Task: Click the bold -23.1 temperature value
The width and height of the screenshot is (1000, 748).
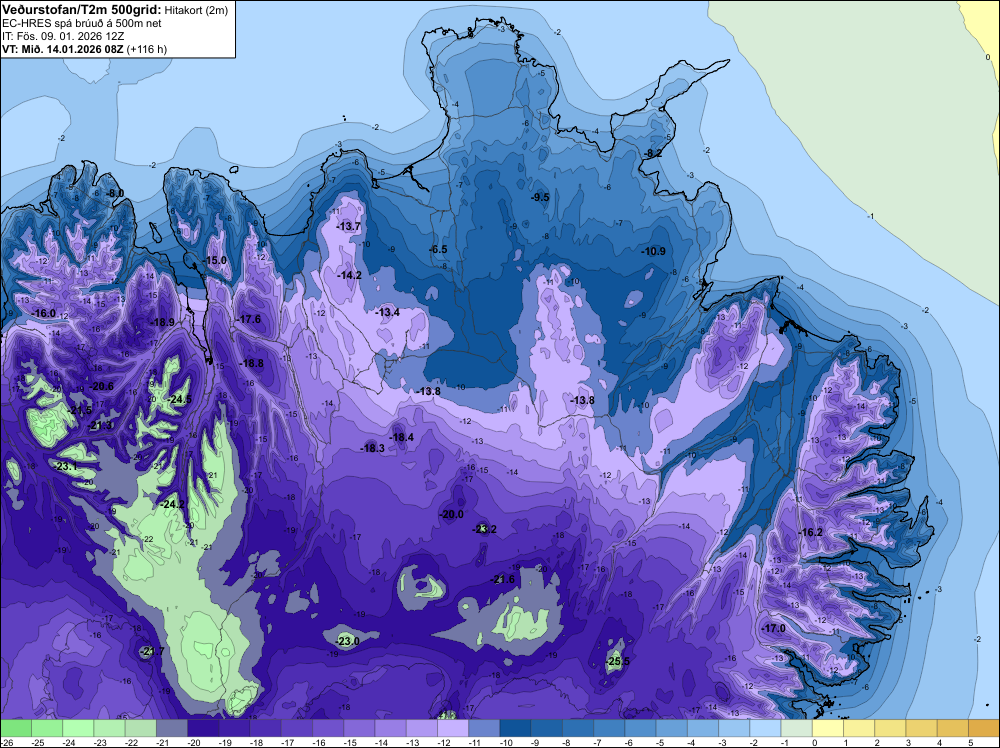Action: 66,466
